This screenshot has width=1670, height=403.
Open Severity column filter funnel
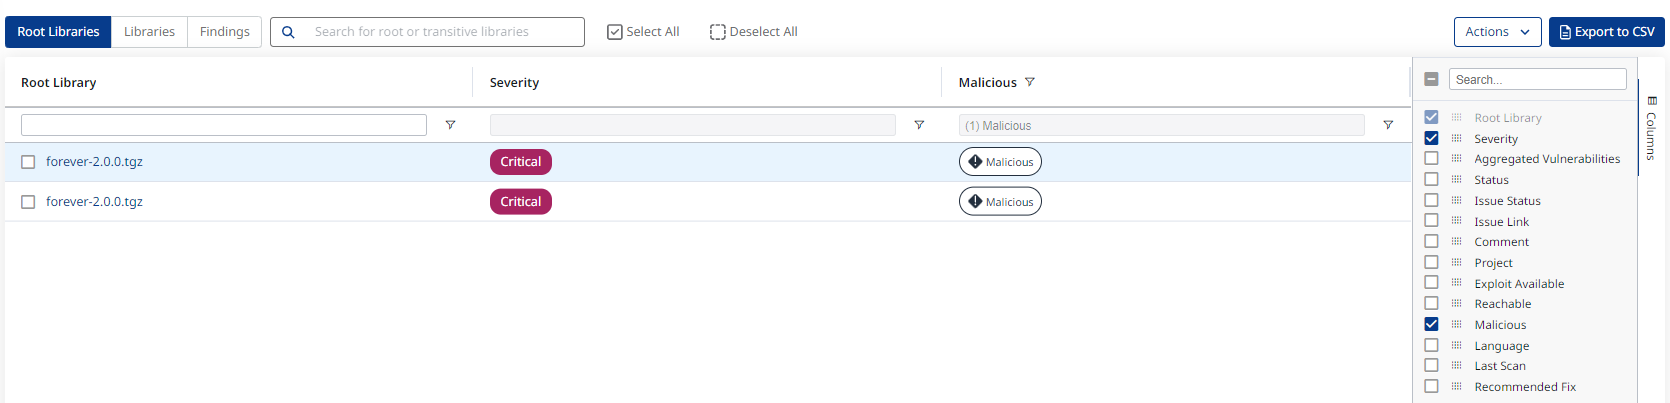click(919, 125)
